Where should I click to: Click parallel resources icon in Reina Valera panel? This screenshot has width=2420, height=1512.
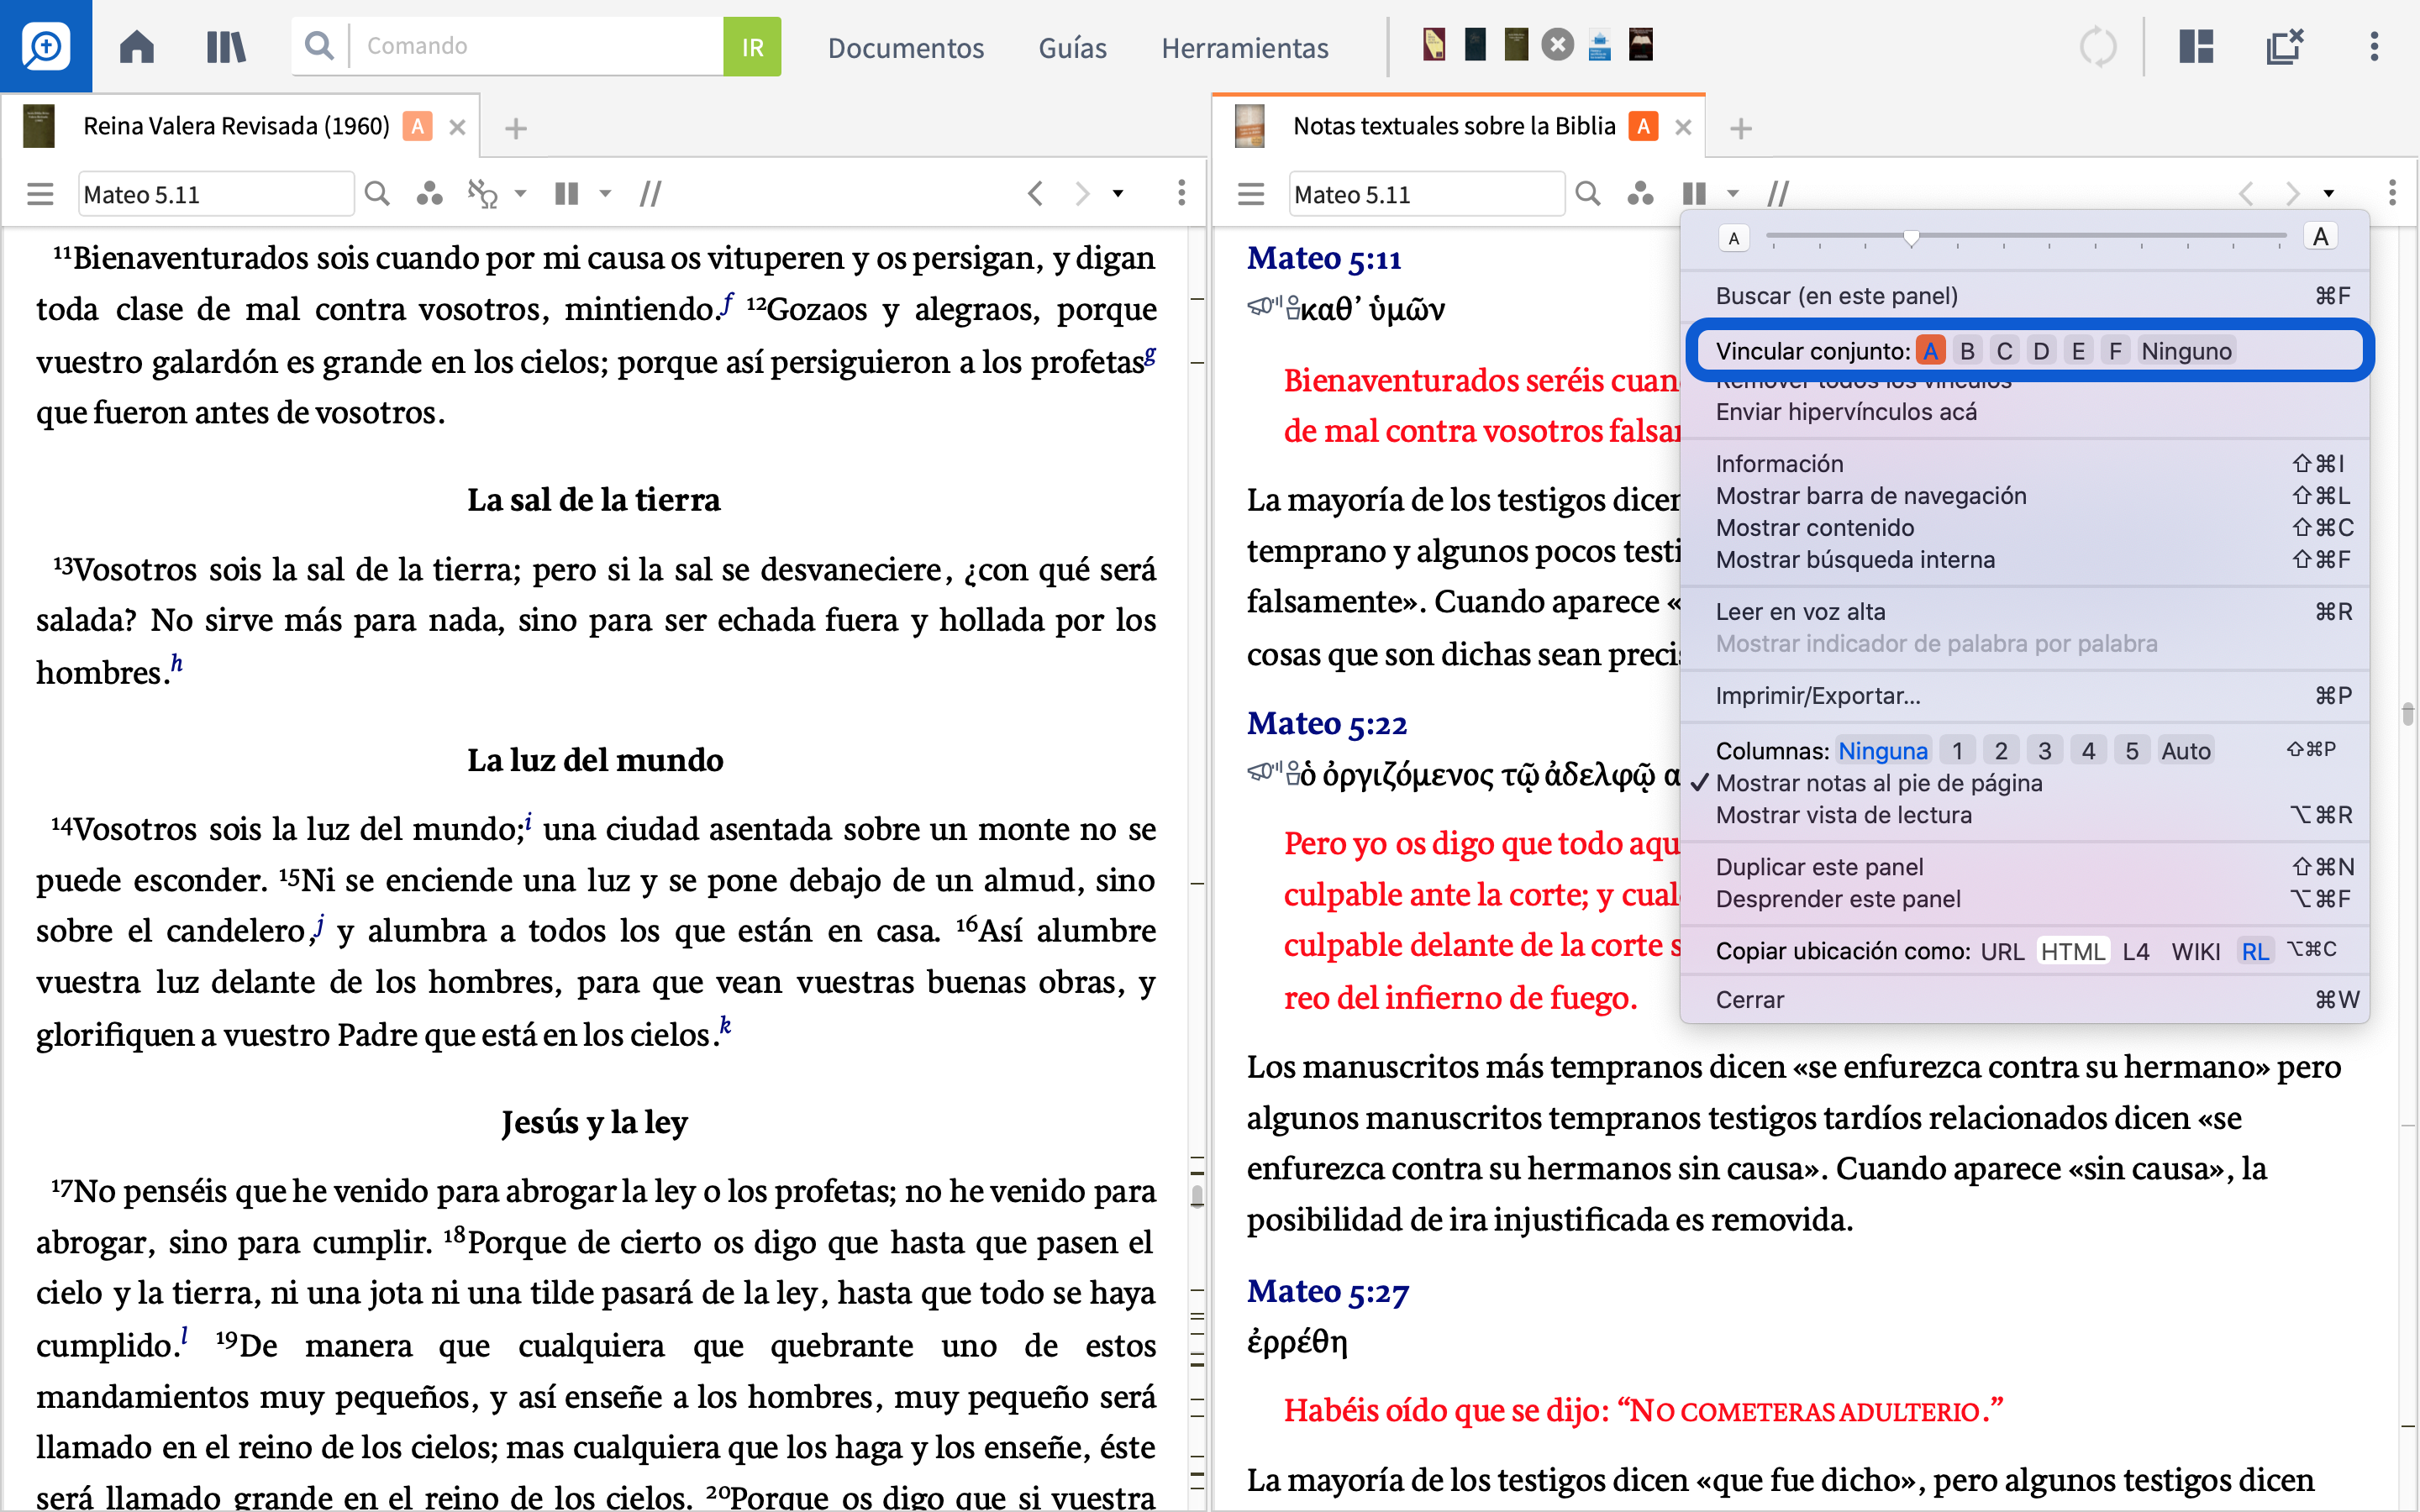(x=567, y=193)
